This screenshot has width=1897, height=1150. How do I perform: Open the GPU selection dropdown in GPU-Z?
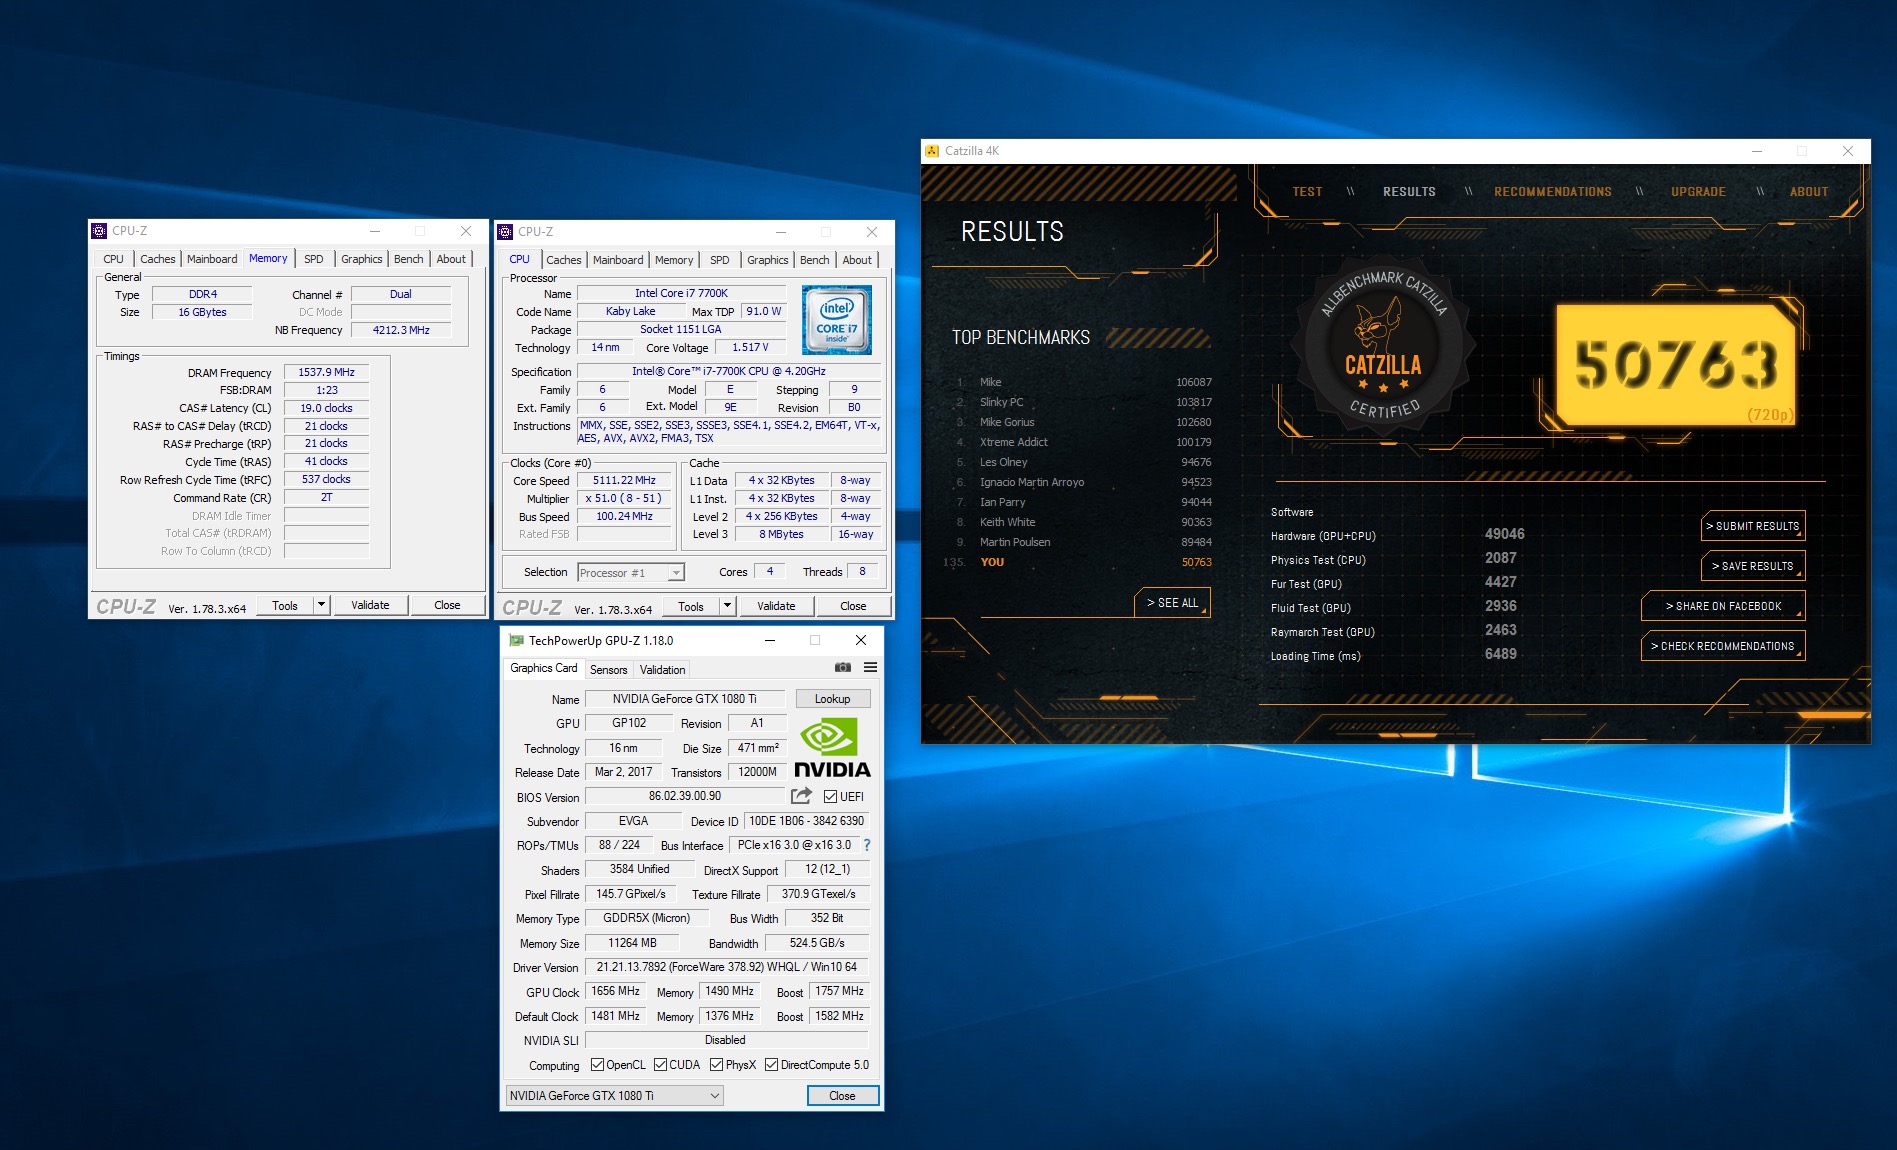click(x=614, y=1095)
